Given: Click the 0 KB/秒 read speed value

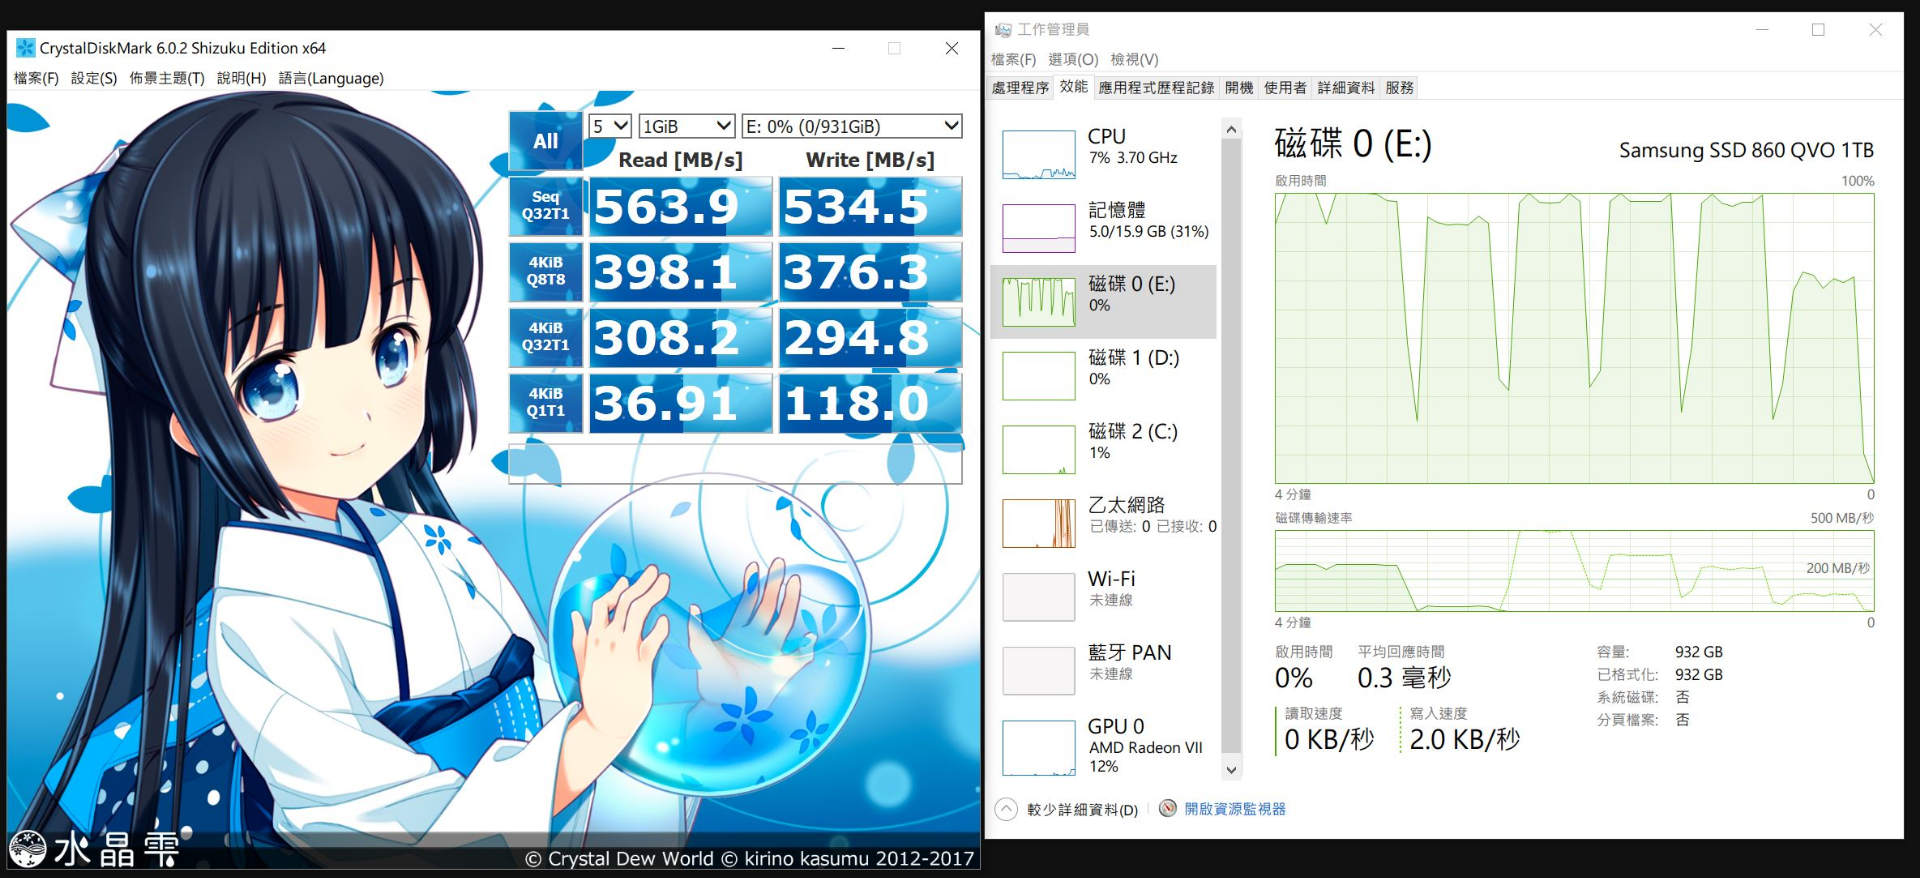Looking at the screenshot, I should click(x=1329, y=739).
